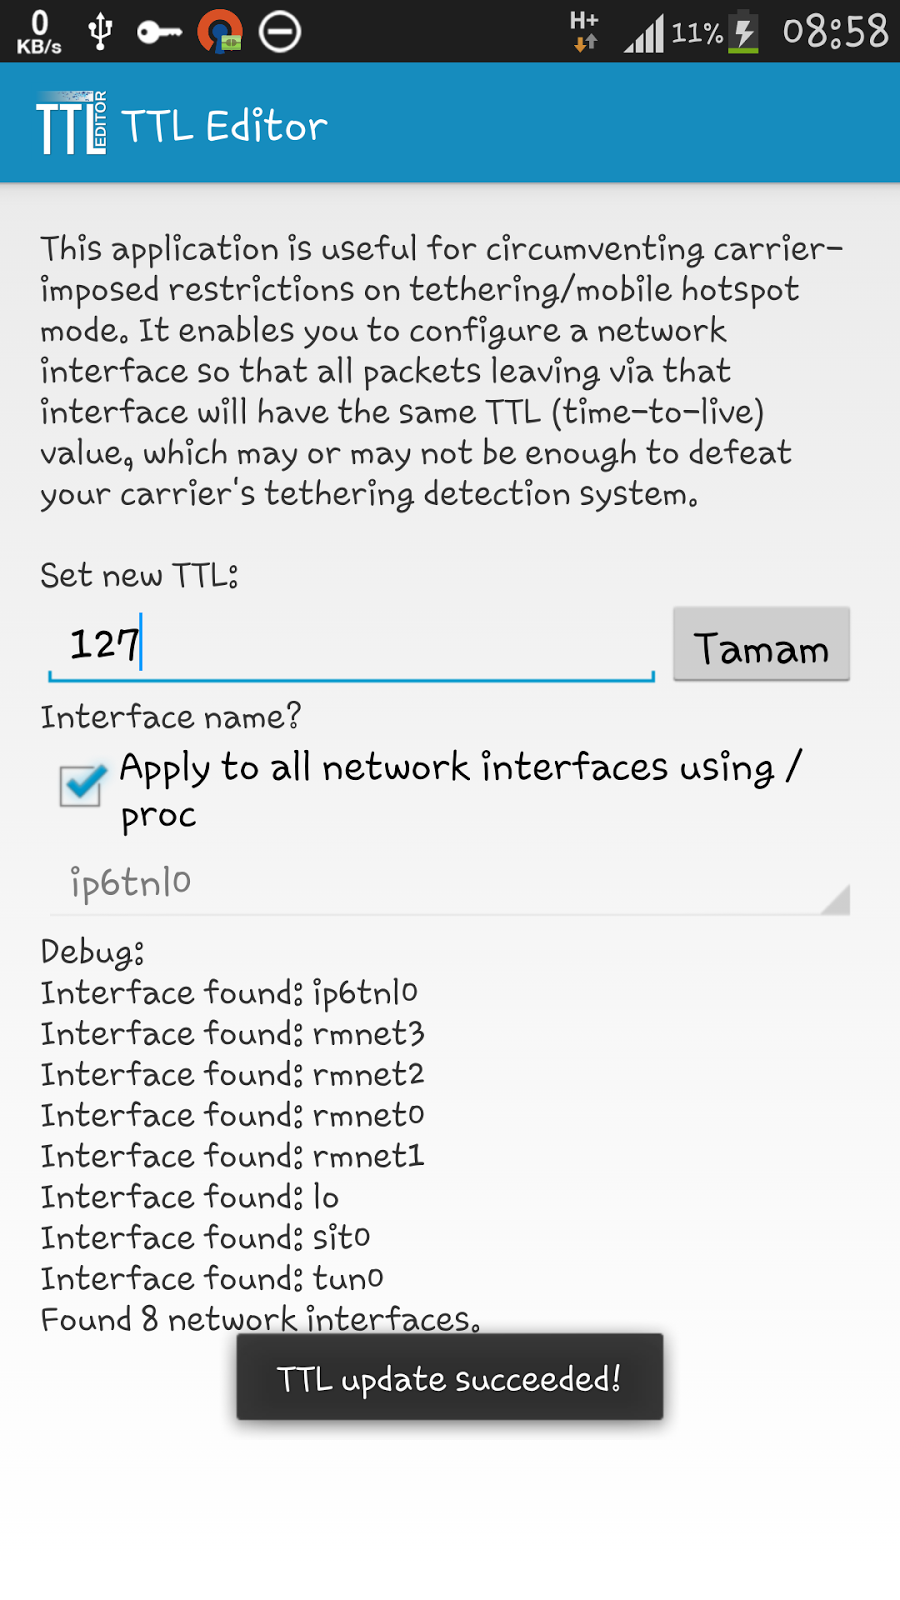Tap the Found 8 network interfaces line
The height and width of the screenshot is (1600, 900).
point(260,1319)
